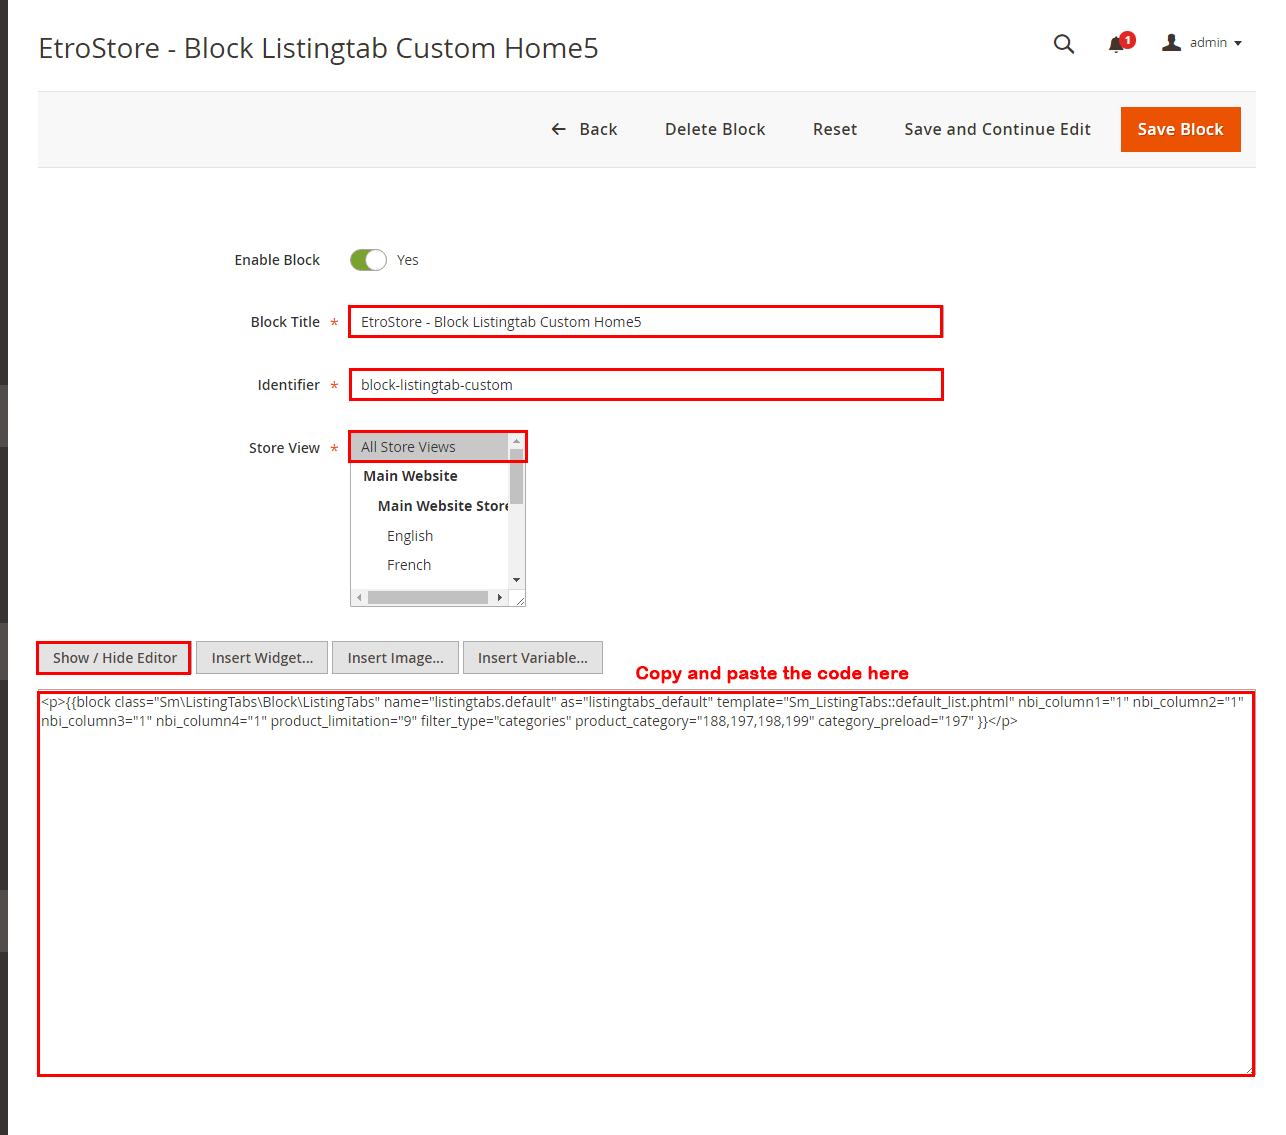Click the Store View vertical scrollbar thumb

516,476
